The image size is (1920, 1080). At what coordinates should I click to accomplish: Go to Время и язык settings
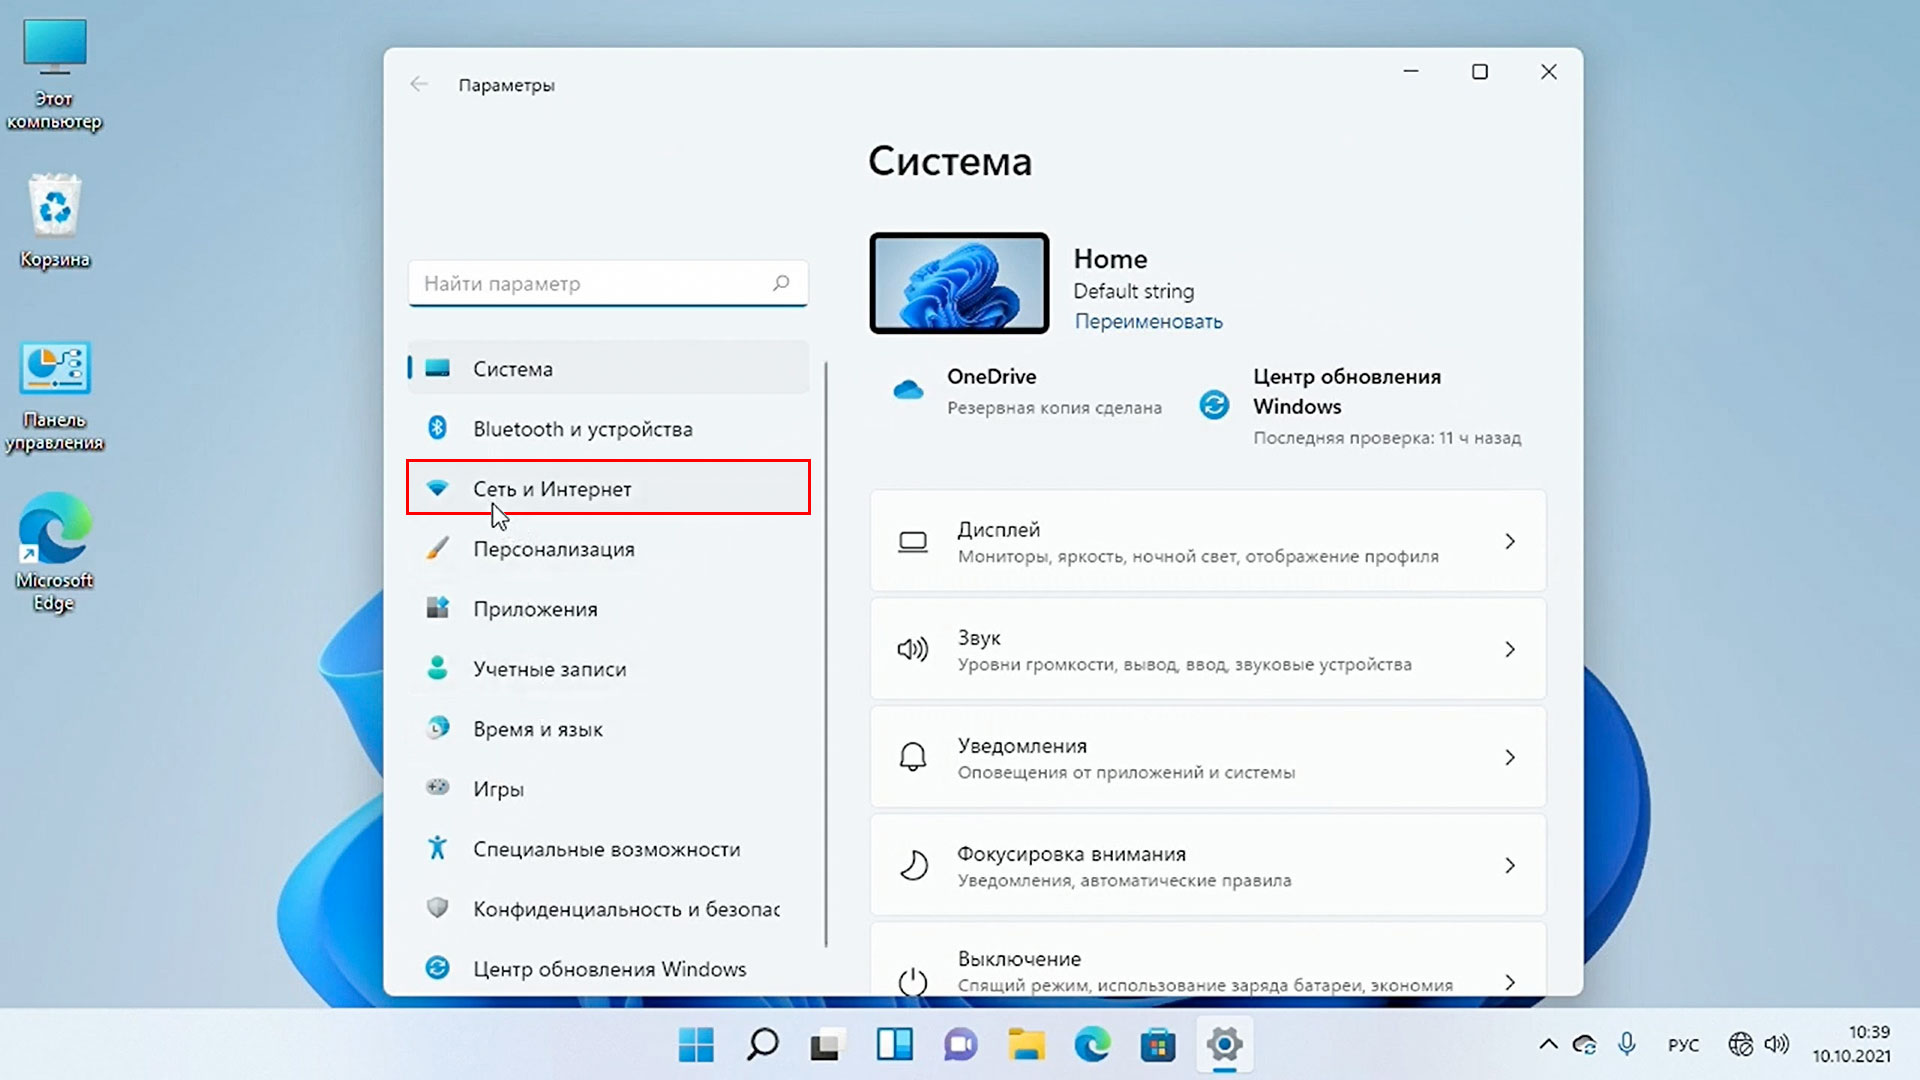point(538,729)
